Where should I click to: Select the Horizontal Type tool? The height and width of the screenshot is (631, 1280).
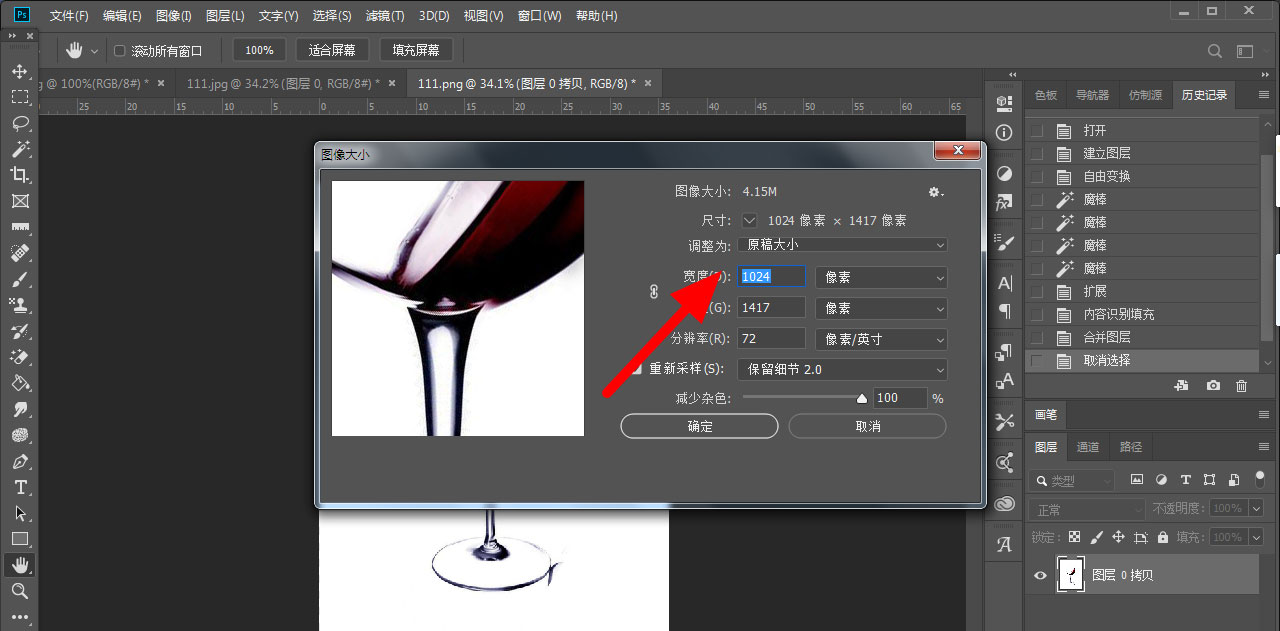(x=20, y=487)
